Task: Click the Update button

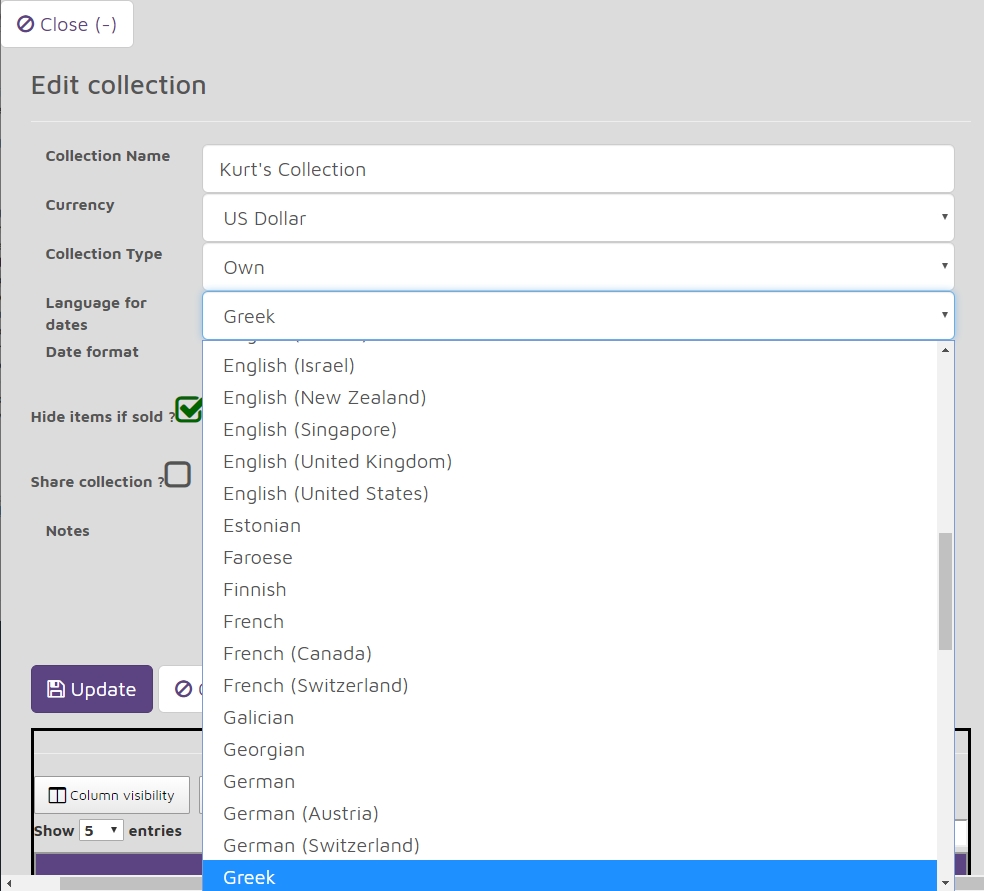Action: pos(92,689)
